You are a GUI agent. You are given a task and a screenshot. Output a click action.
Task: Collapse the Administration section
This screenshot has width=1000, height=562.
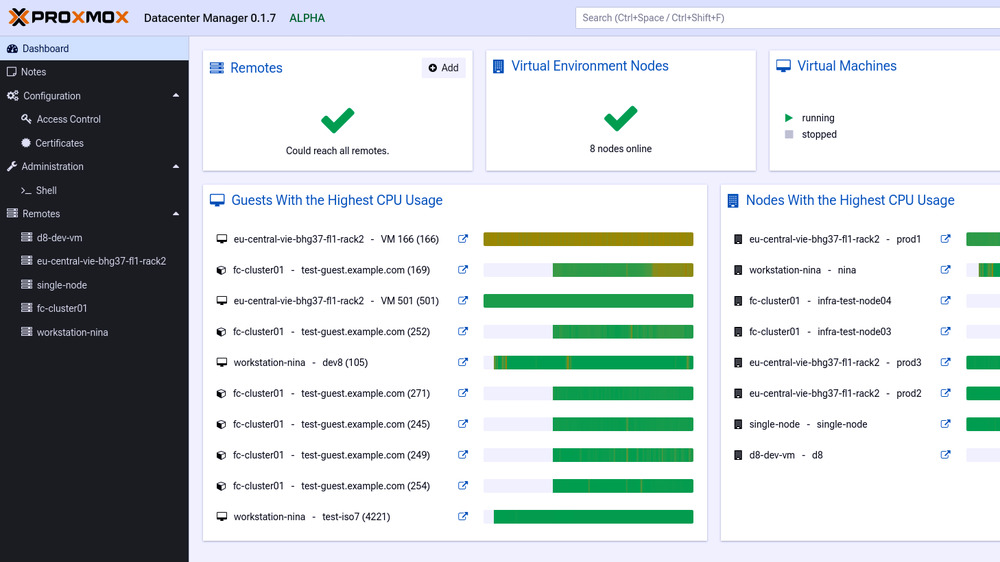click(176, 167)
